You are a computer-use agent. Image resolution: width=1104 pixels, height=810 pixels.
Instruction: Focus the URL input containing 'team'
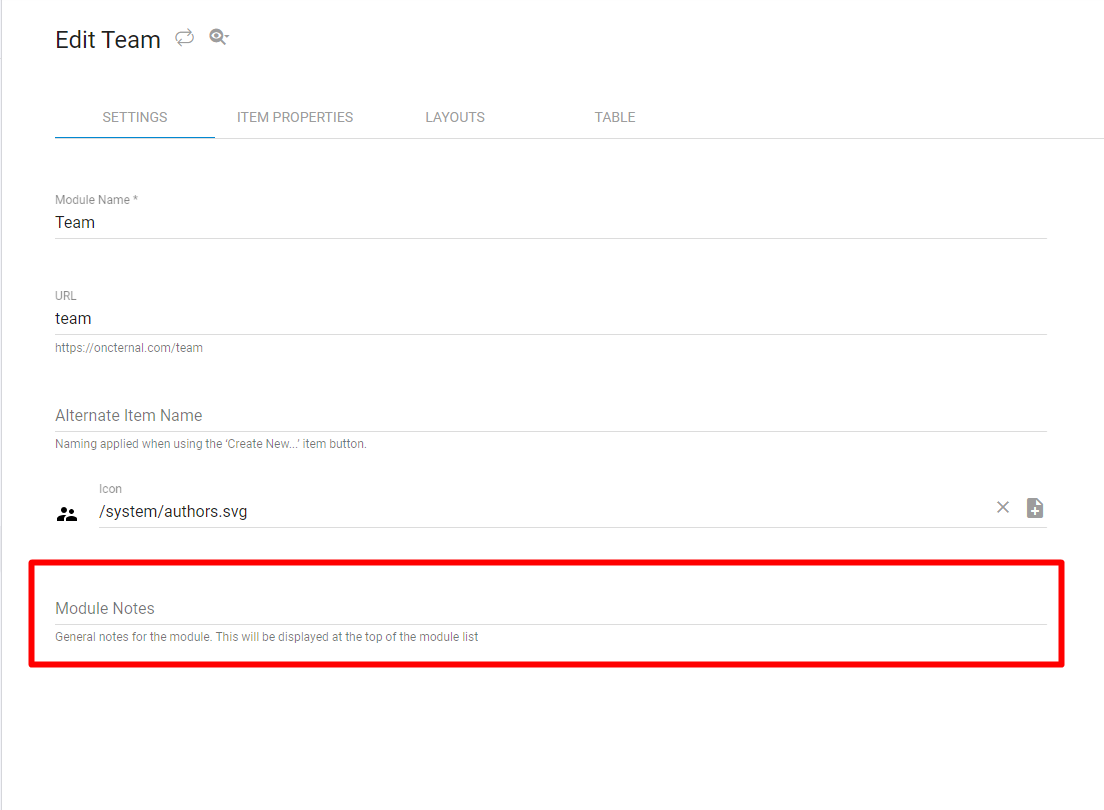[550, 319]
